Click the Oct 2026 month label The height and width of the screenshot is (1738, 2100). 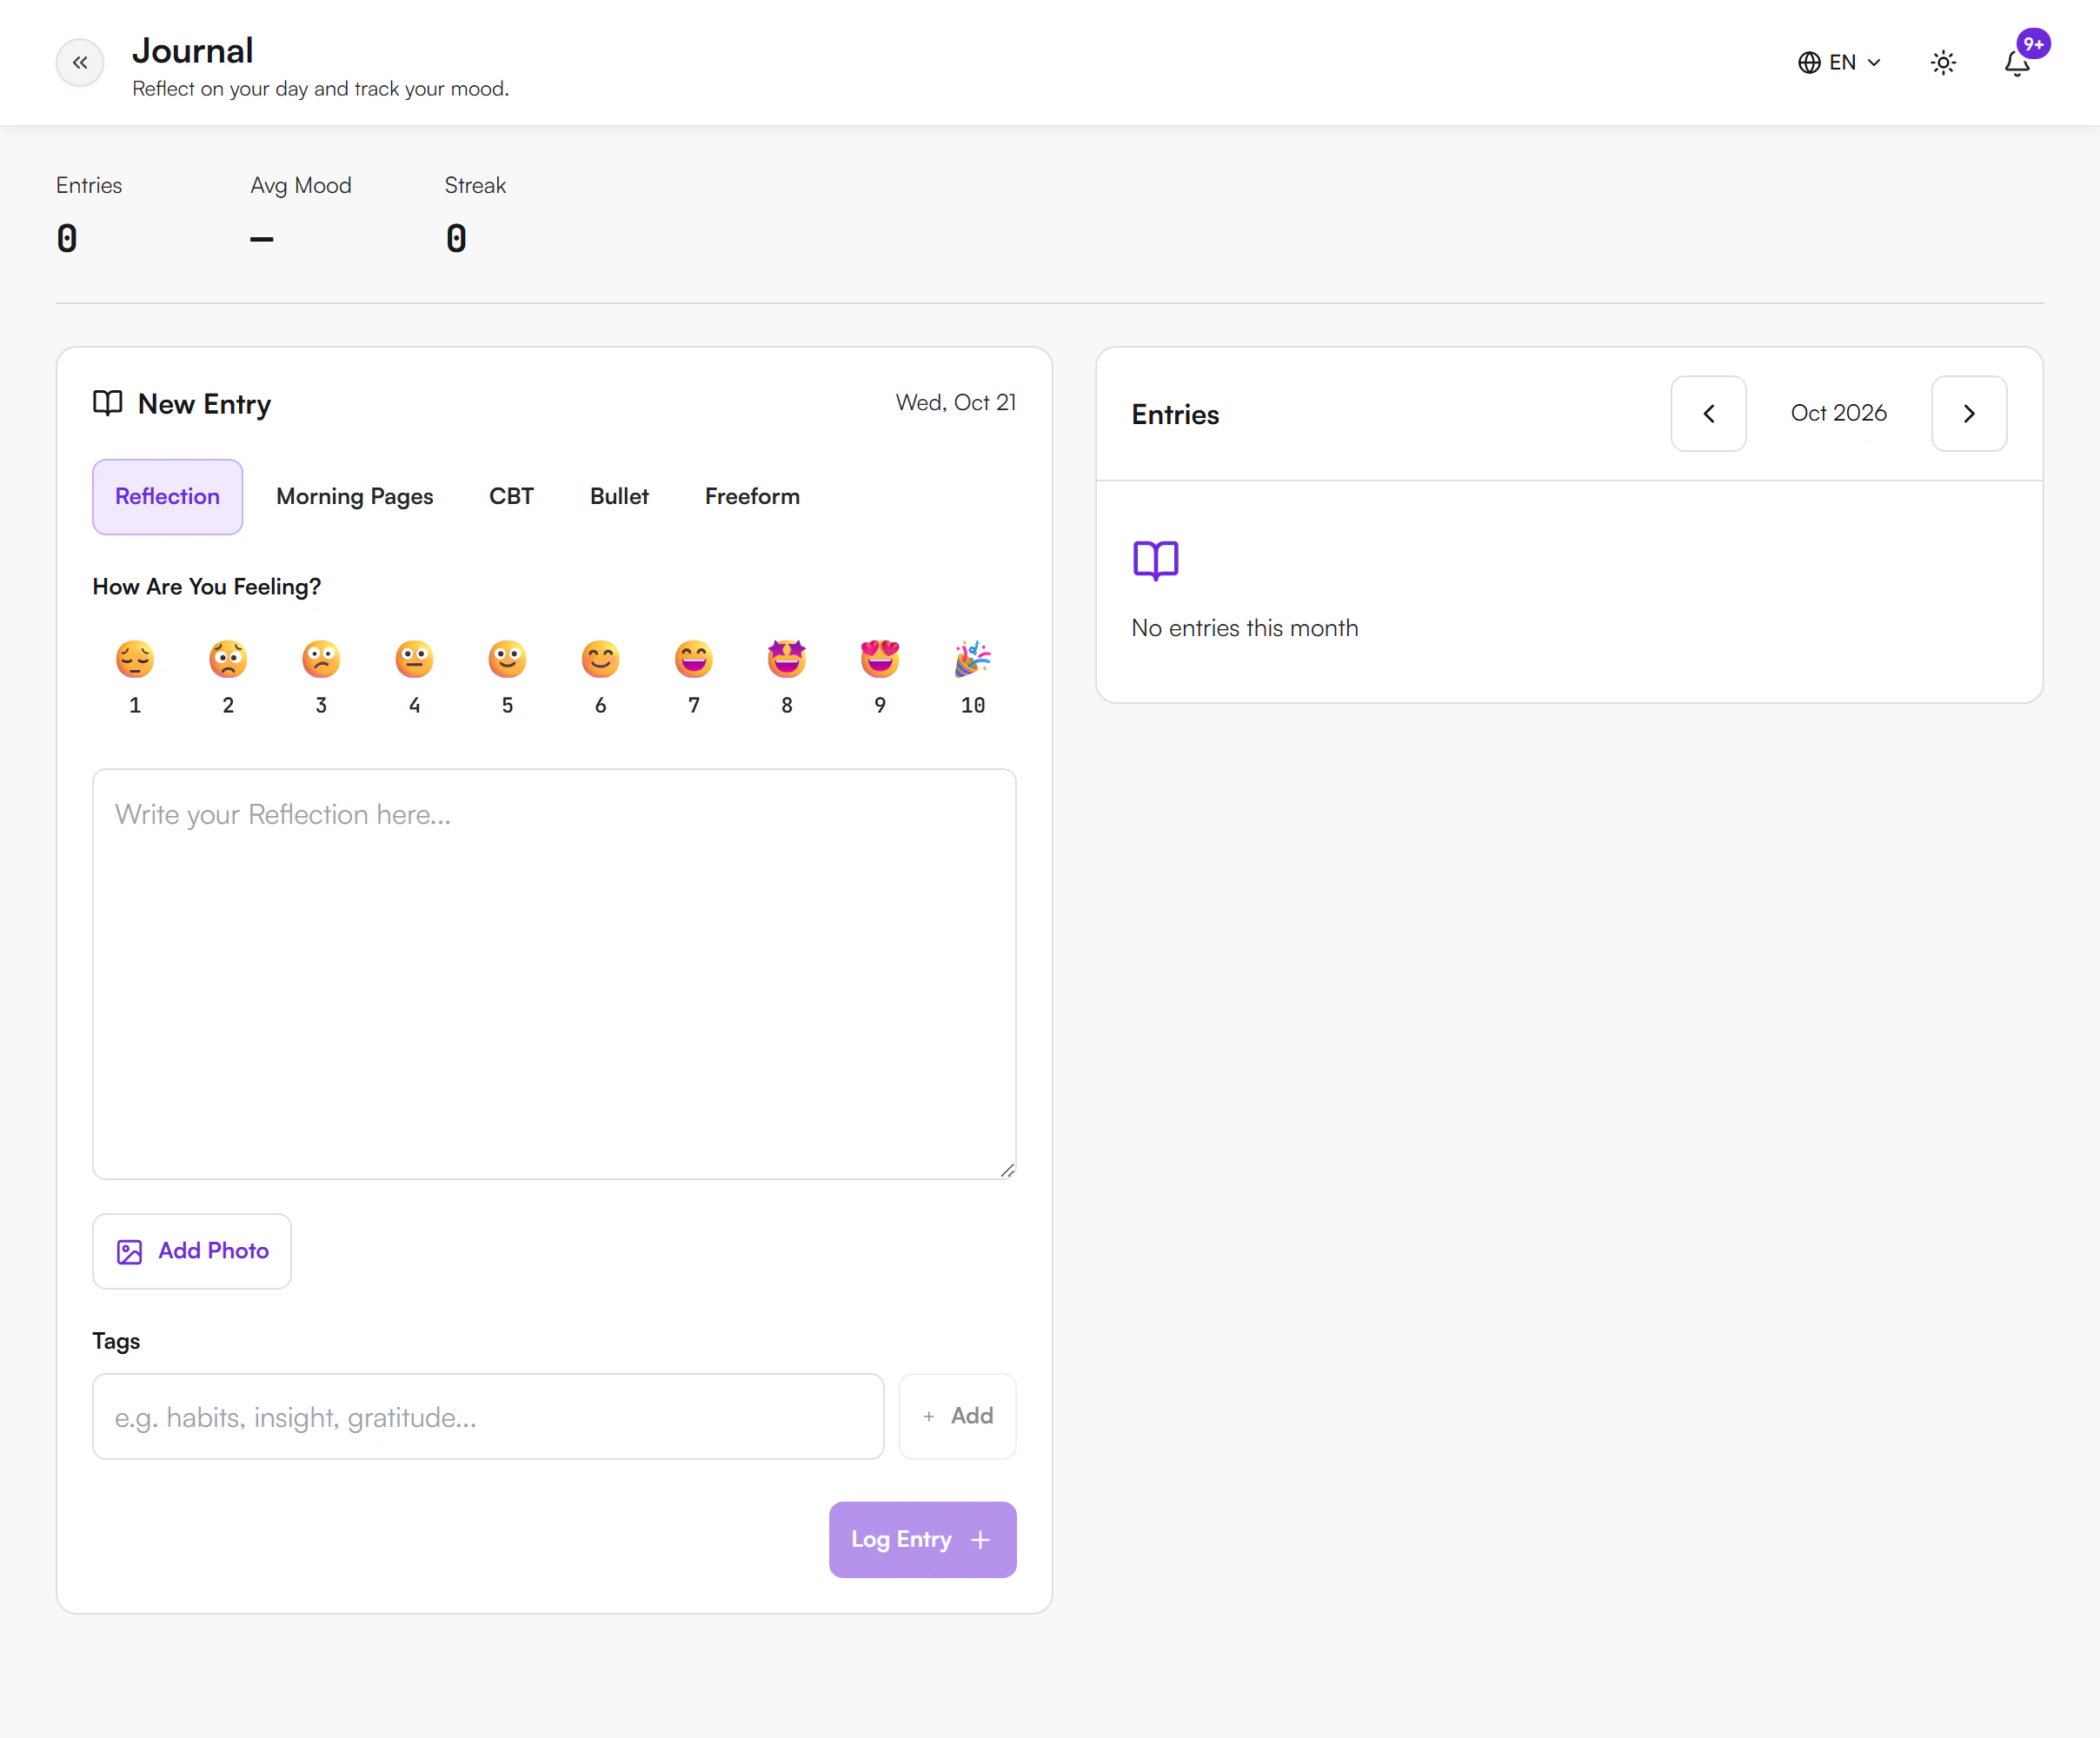1838,413
